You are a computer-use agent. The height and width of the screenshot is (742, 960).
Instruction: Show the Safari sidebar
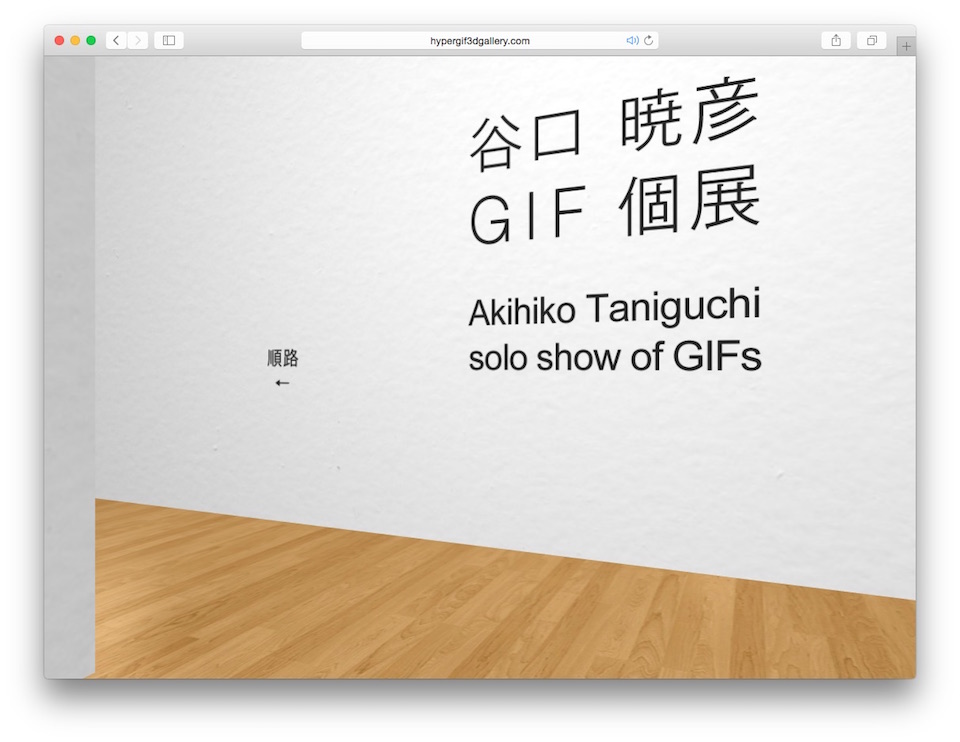pos(169,41)
